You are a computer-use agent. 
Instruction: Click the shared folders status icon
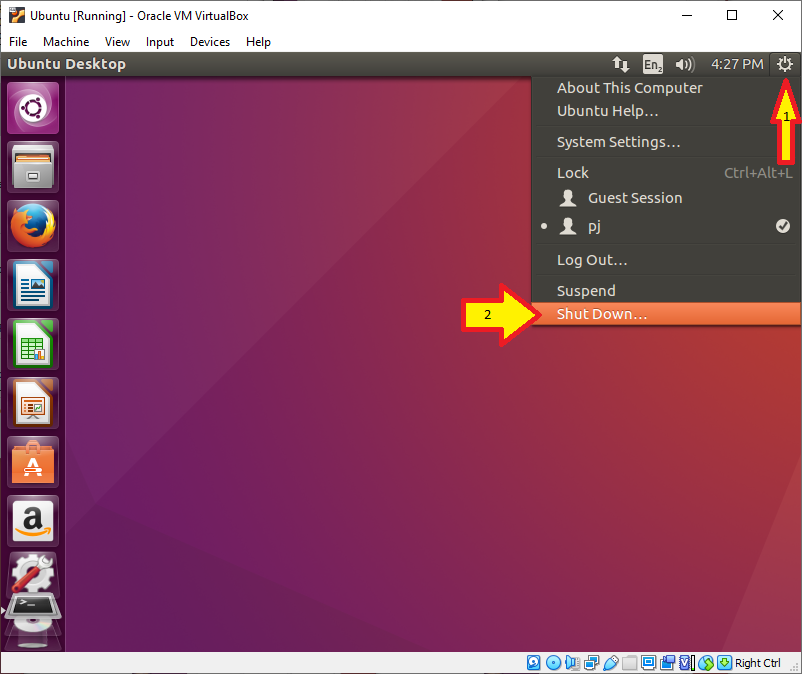click(630, 663)
